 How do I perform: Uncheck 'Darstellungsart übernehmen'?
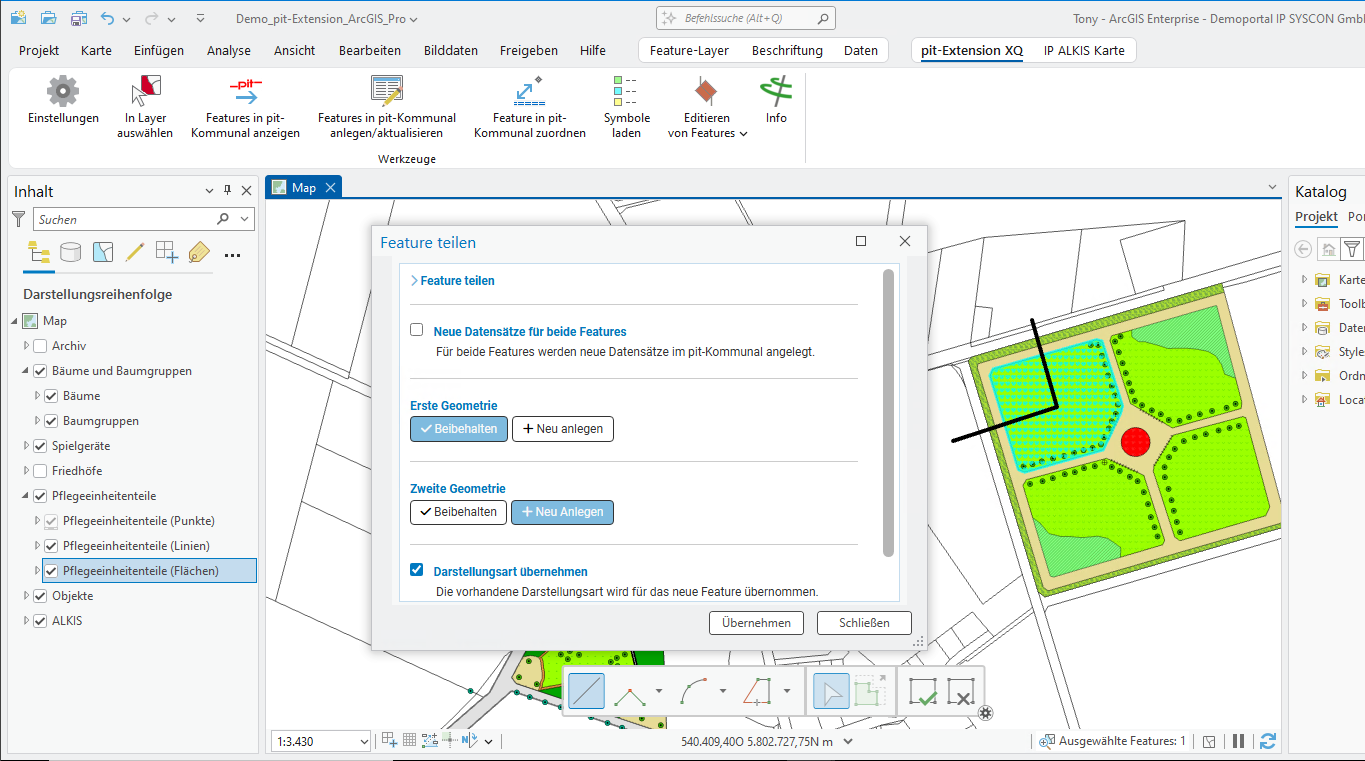click(x=416, y=570)
